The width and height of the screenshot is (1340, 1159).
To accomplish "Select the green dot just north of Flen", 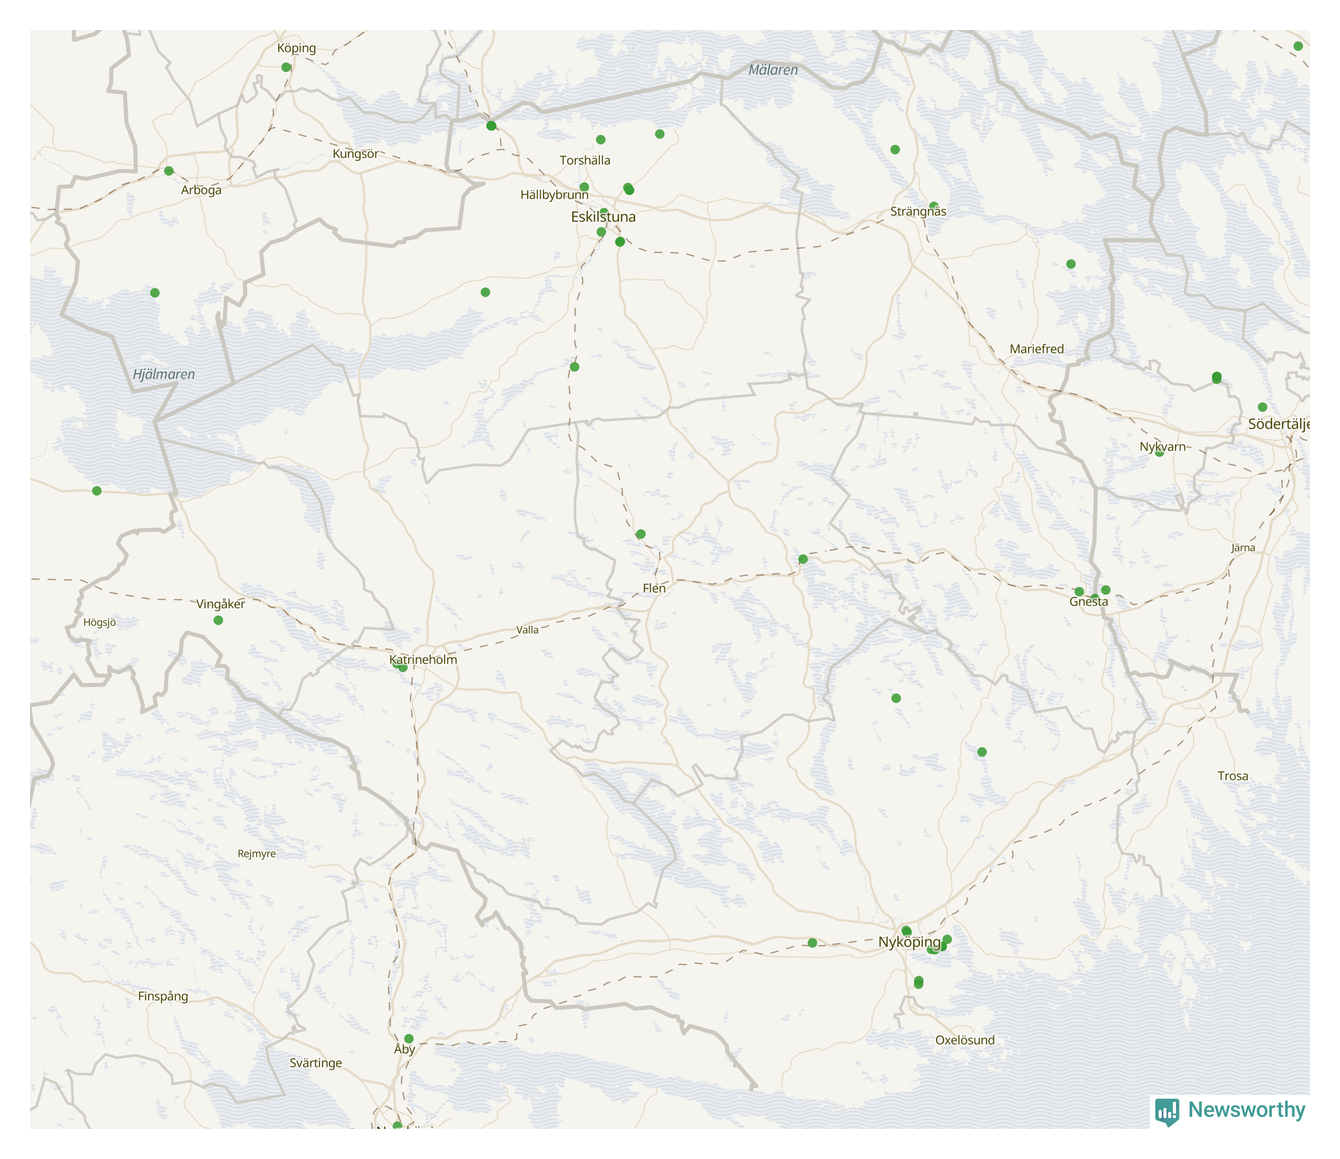I will pos(640,534).
